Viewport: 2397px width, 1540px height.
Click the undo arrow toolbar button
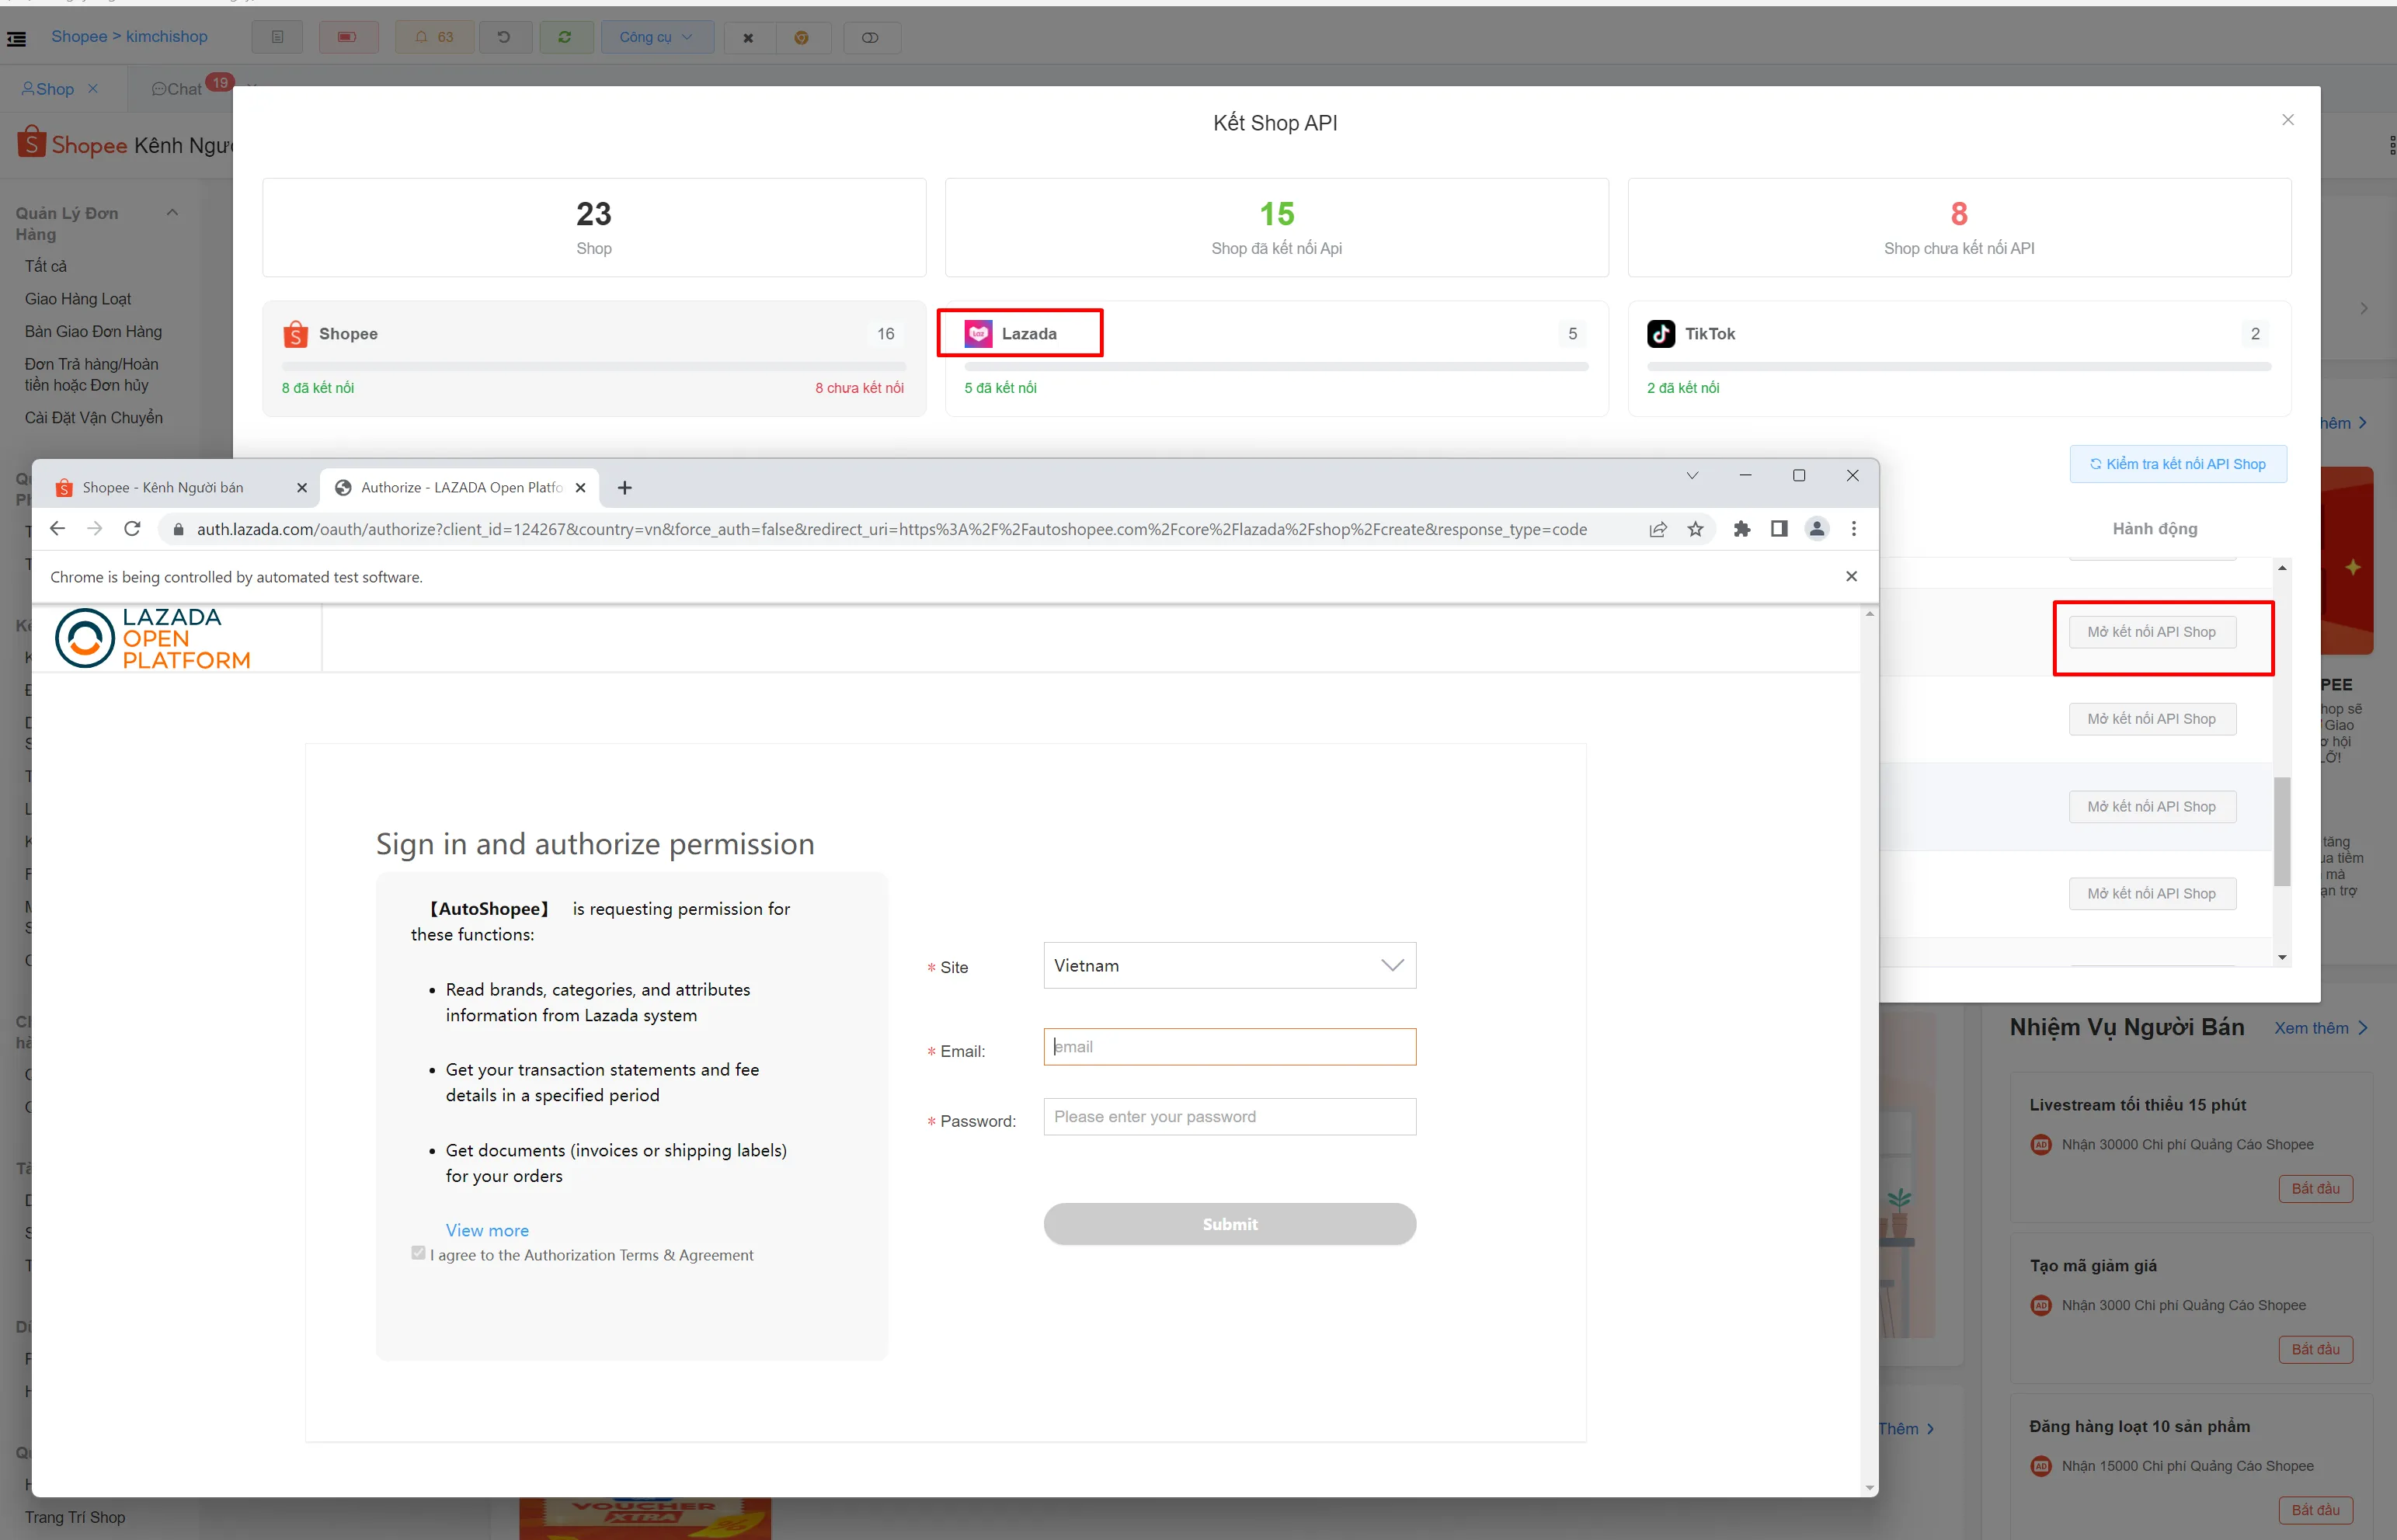(x=504, y=37)
